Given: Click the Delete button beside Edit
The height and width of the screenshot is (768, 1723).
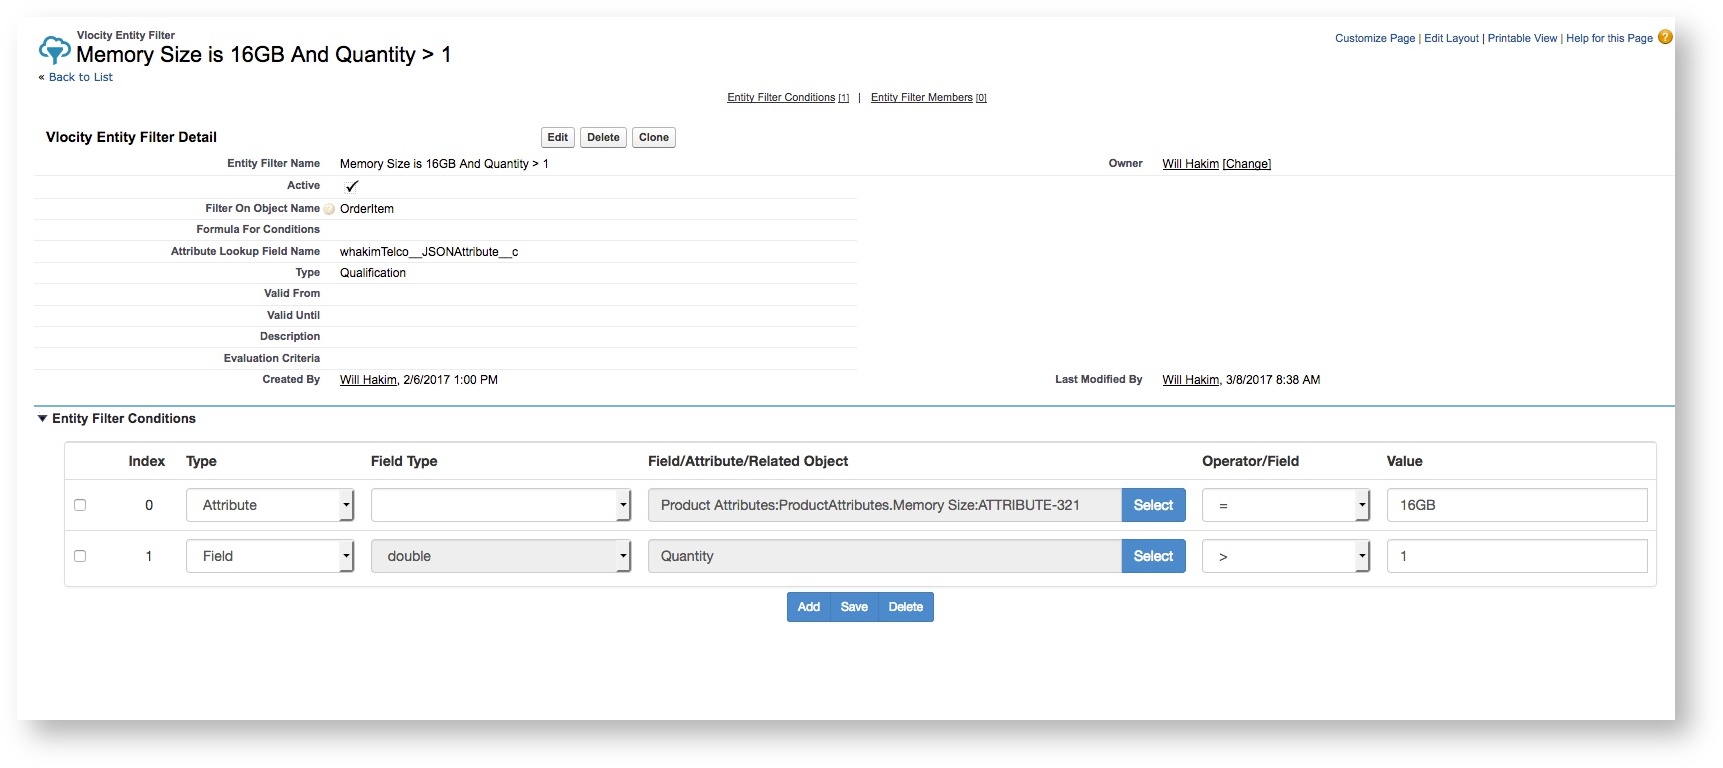Looking at the screenshot, I should pos(603,137).
